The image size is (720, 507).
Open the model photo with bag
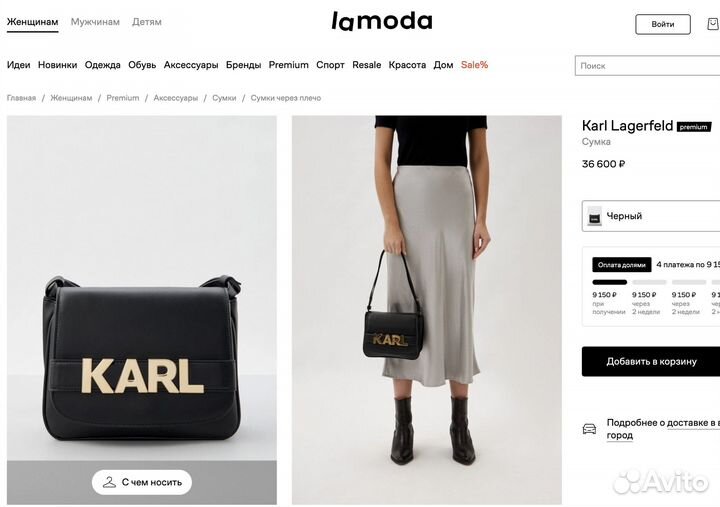pyautogui.click(x=427, y=310)
